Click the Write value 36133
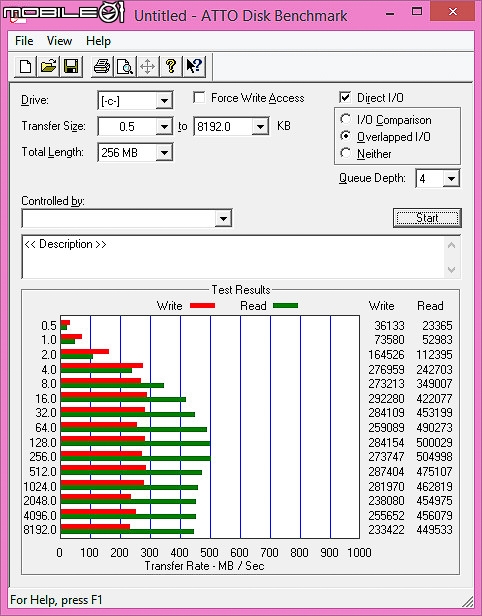This screenshot has width=482, height=616. click(389, 325)
